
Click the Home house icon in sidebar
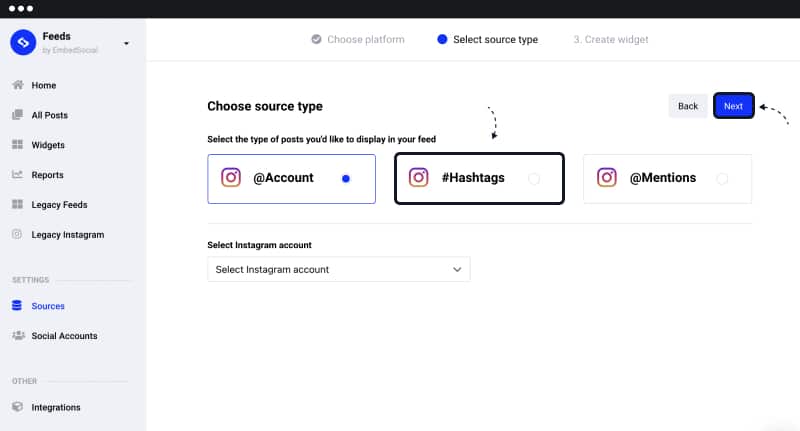pos(18,85)
